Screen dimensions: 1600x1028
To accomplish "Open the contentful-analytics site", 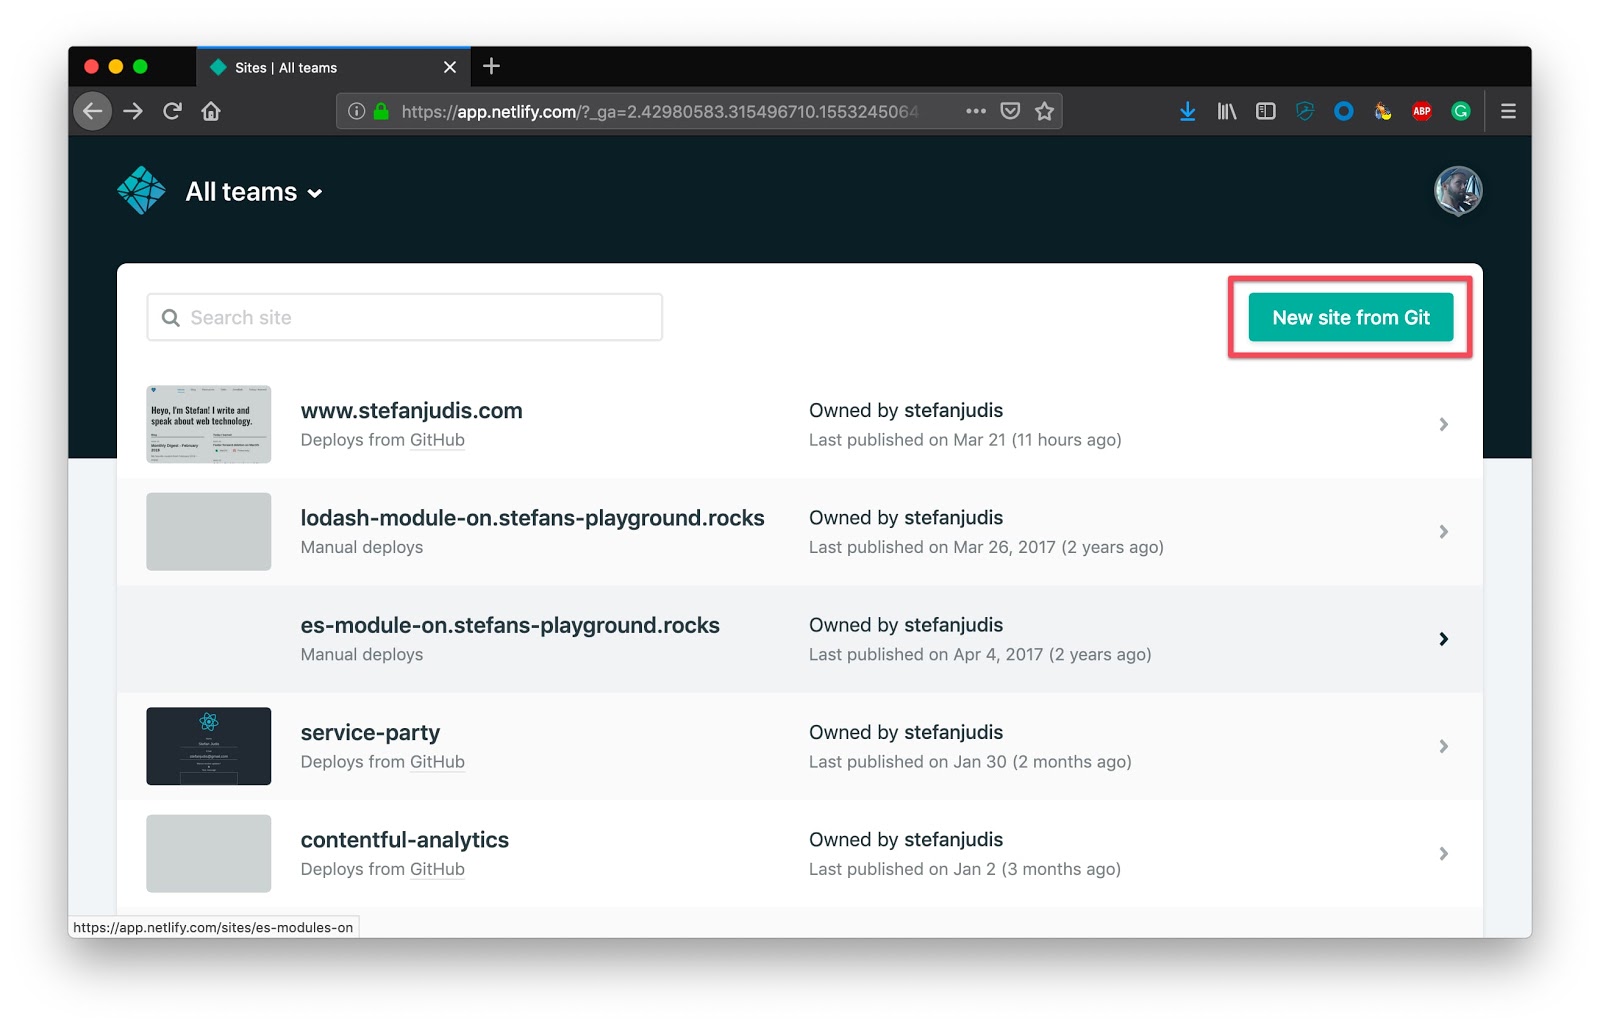I will tap(405, 840).
